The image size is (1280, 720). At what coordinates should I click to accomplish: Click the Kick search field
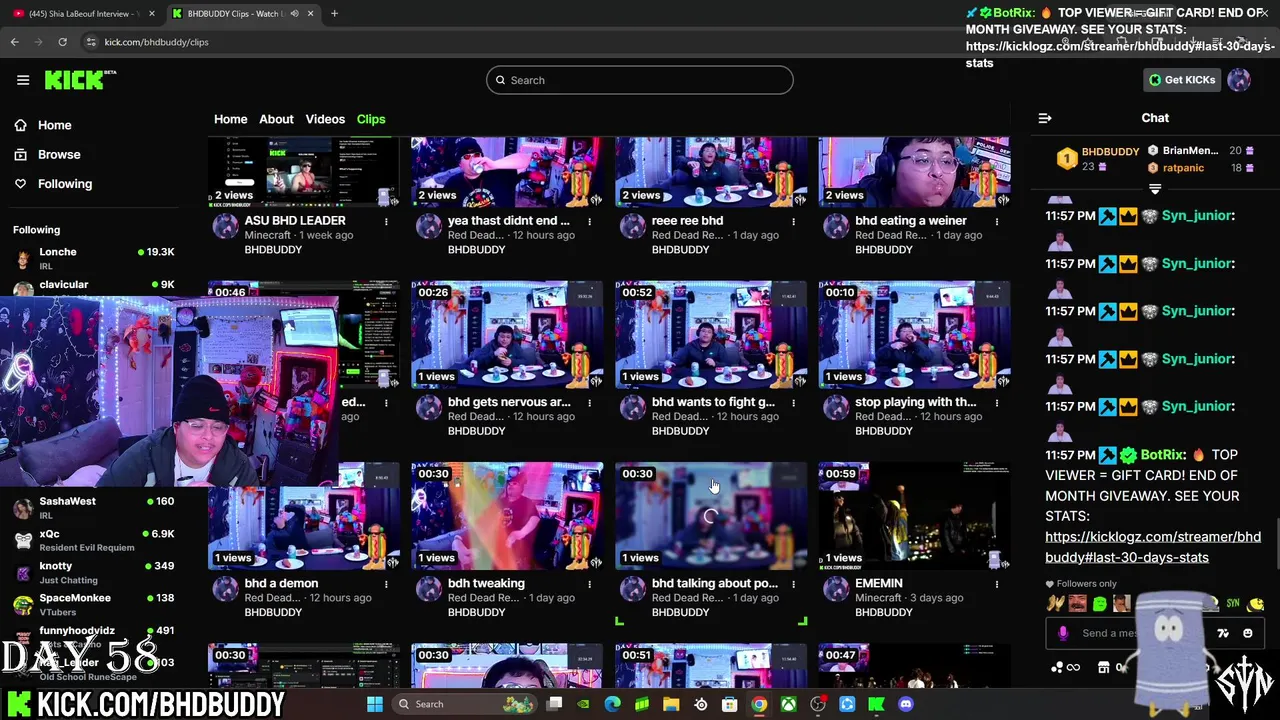click(640, 80)
